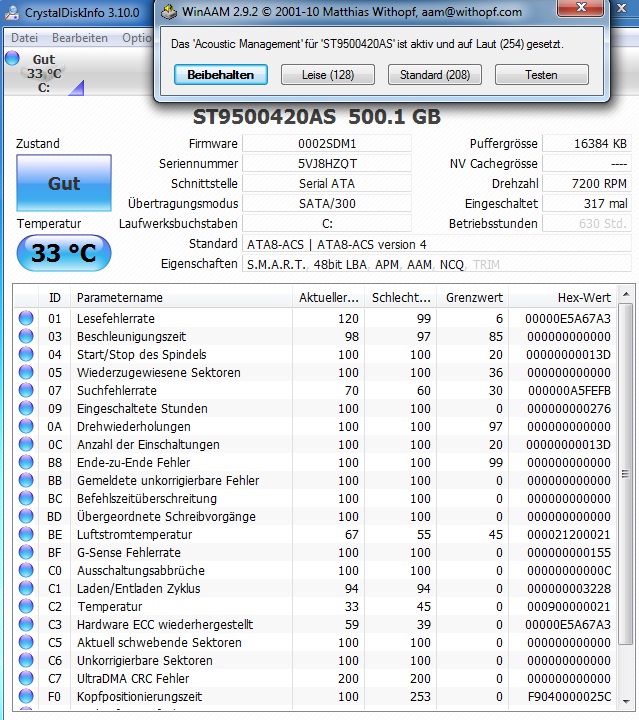Click the Betriebsstunden value 630 Std.
The image size is (639, 720).
(587, 224)
